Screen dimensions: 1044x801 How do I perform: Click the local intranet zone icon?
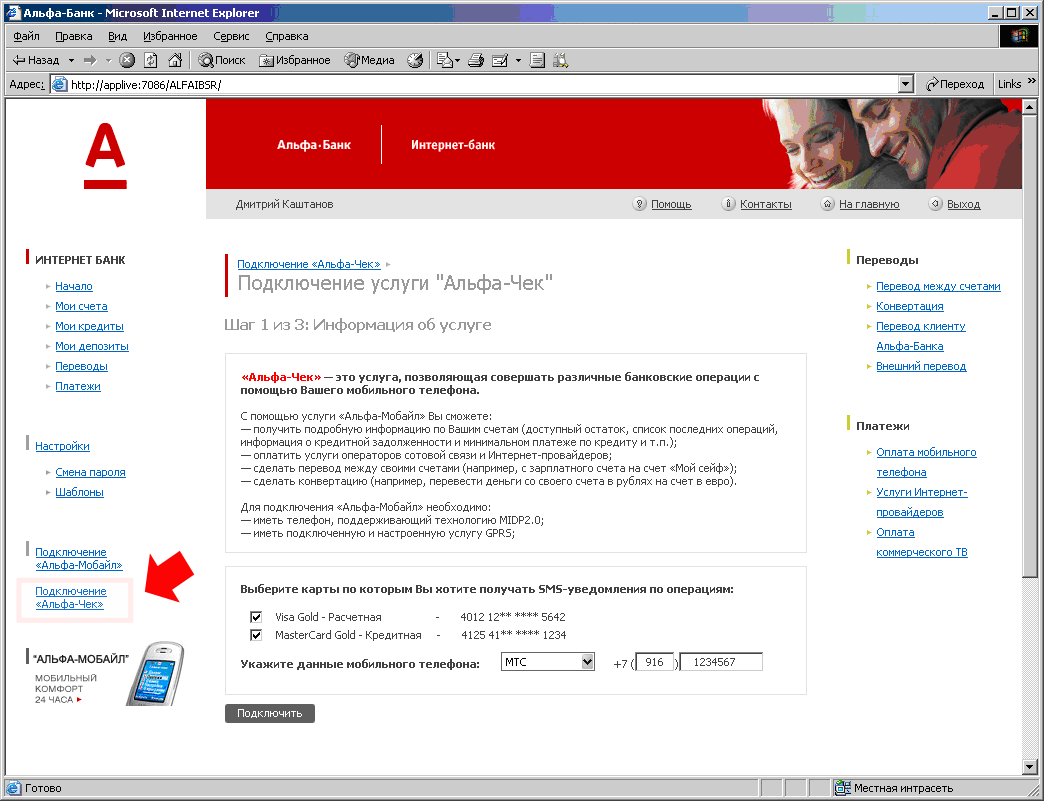(x=842, y=788)
